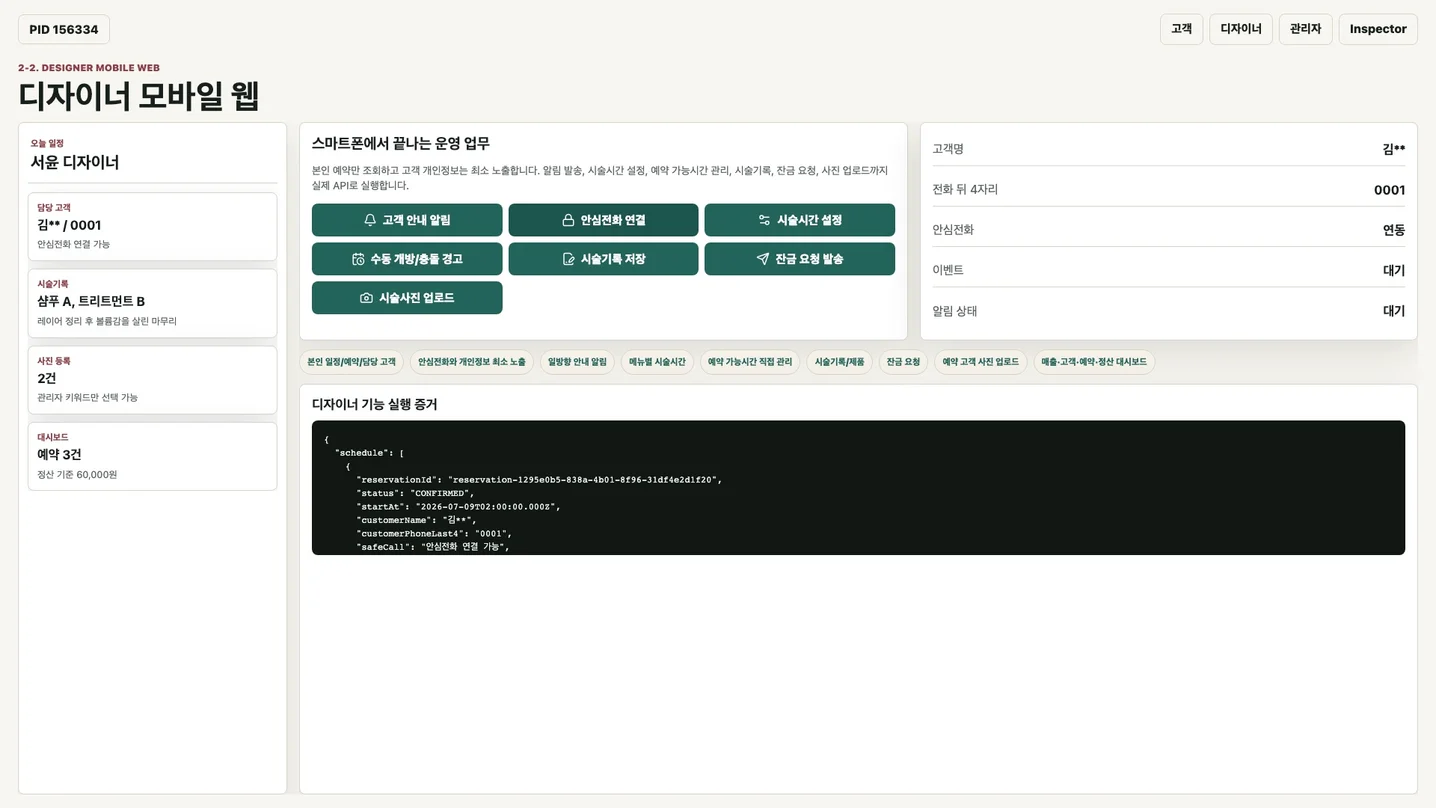
Task: Click the note-edit icon on 시술기록 저장
Action: point(568,259)
